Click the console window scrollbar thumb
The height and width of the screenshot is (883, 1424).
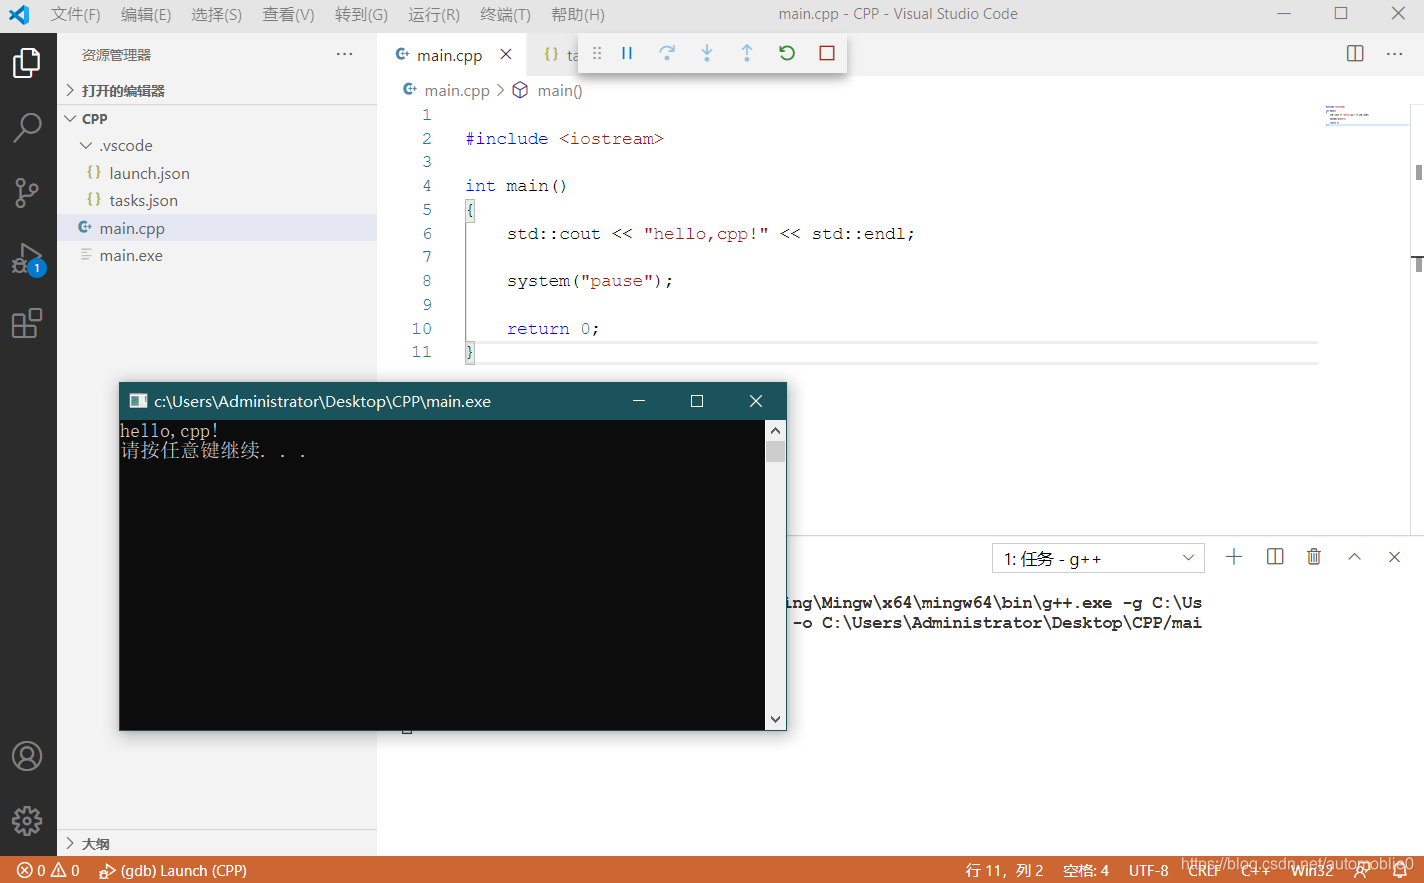pyautogui.click(x=775, y=452)
